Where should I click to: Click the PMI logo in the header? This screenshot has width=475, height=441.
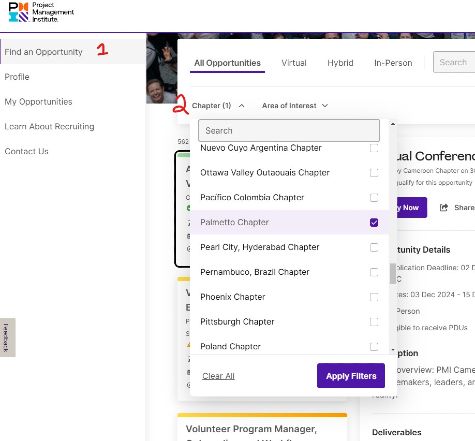coord(41,12)
